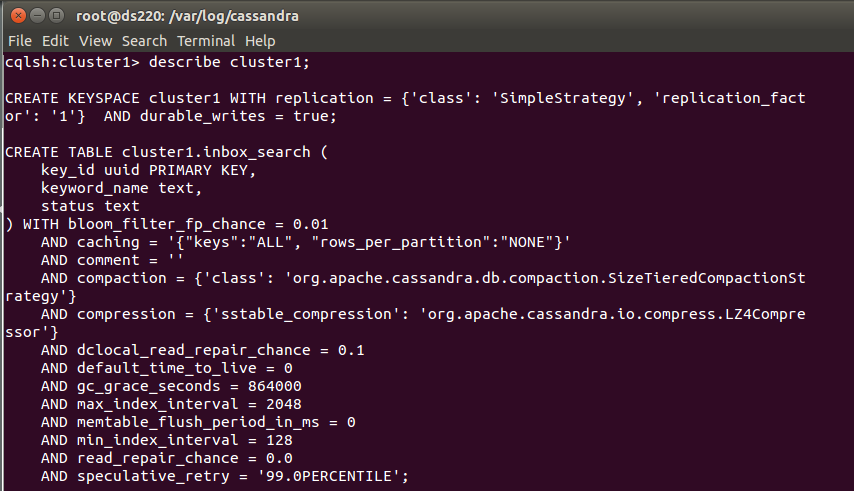Click on 'SimpleStrategy' in replication settings
The height and width of the screenshot is (491, 854).
(x=563, y=98)
